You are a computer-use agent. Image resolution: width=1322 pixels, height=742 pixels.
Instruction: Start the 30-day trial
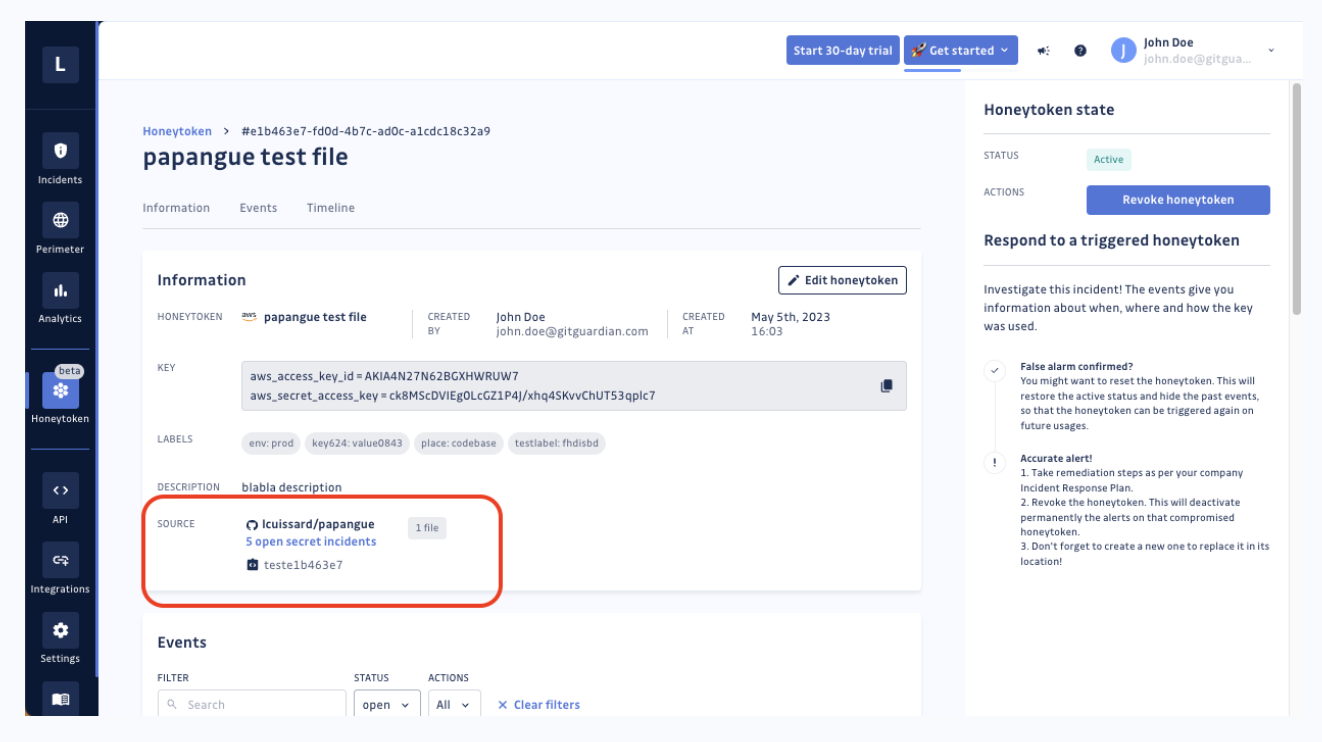coord(843,51)
